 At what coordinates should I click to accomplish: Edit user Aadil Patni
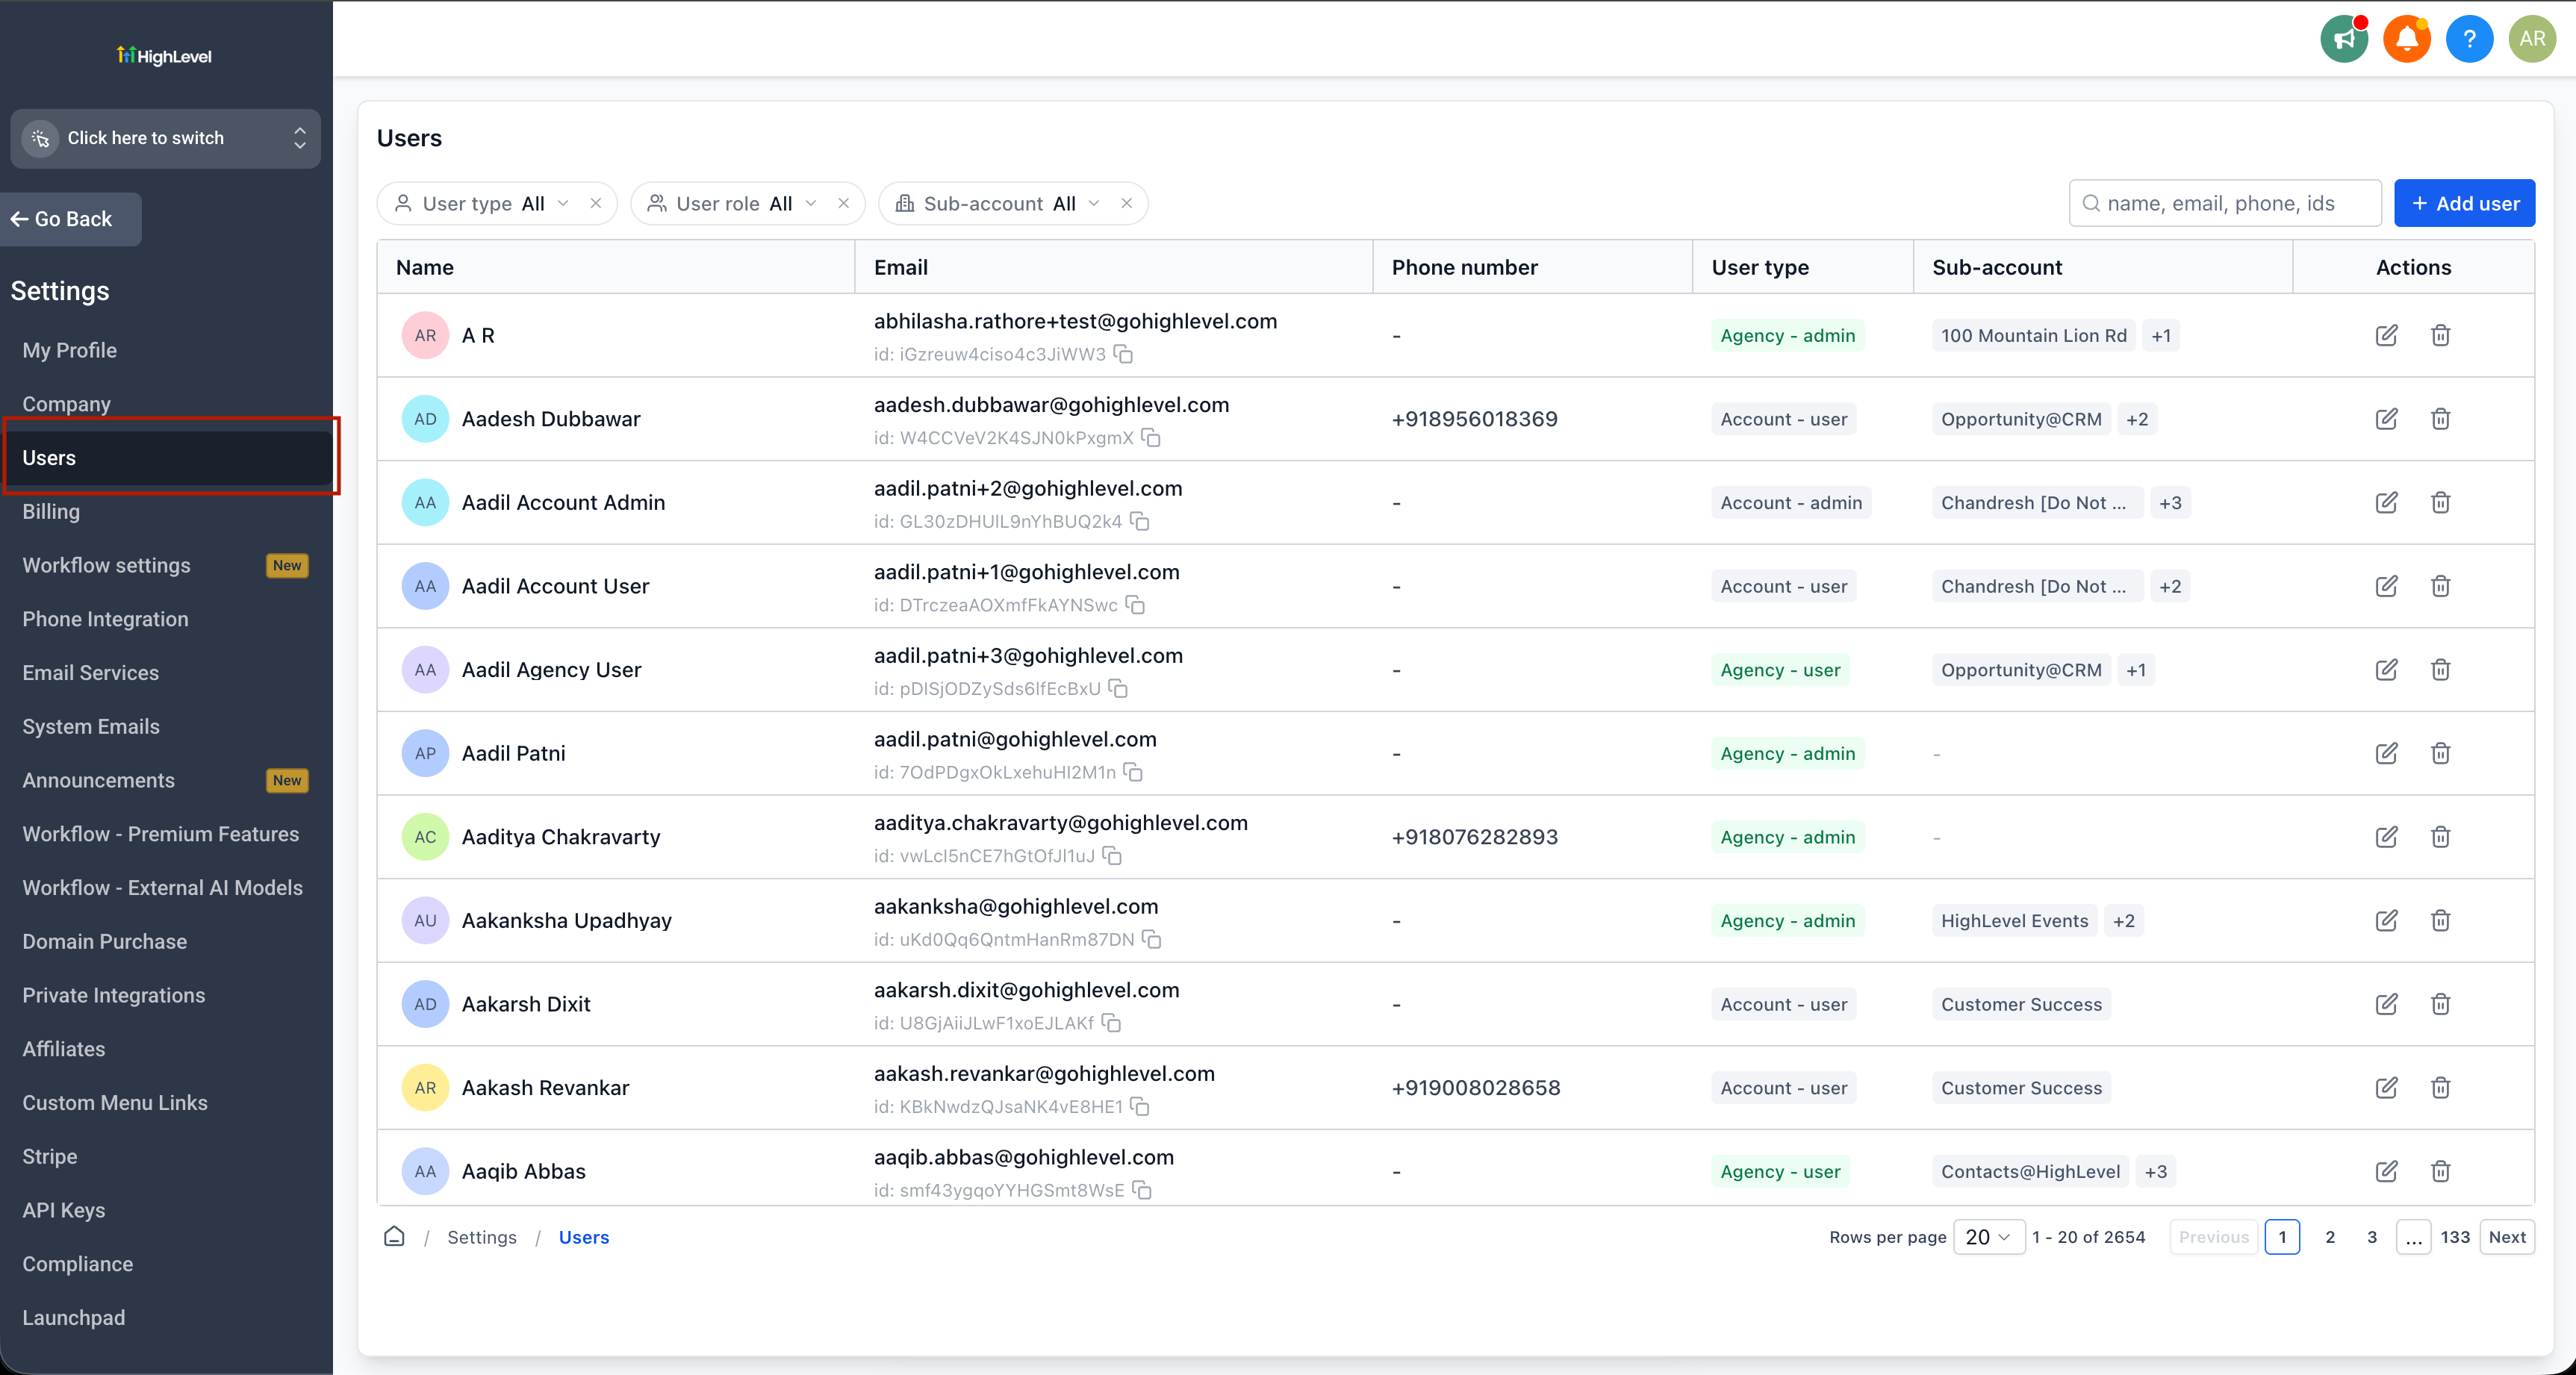point(2386,753)
